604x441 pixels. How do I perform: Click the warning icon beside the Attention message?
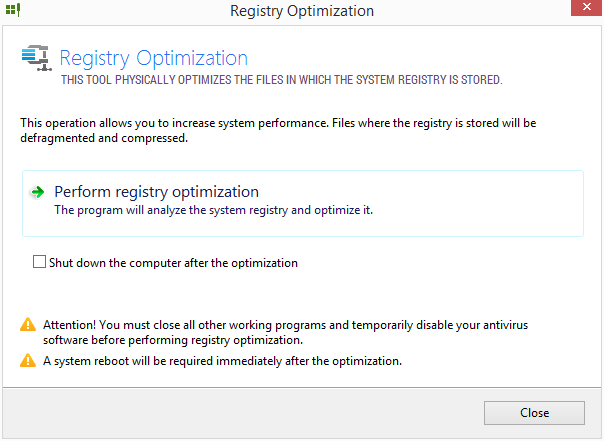point(28,325)
